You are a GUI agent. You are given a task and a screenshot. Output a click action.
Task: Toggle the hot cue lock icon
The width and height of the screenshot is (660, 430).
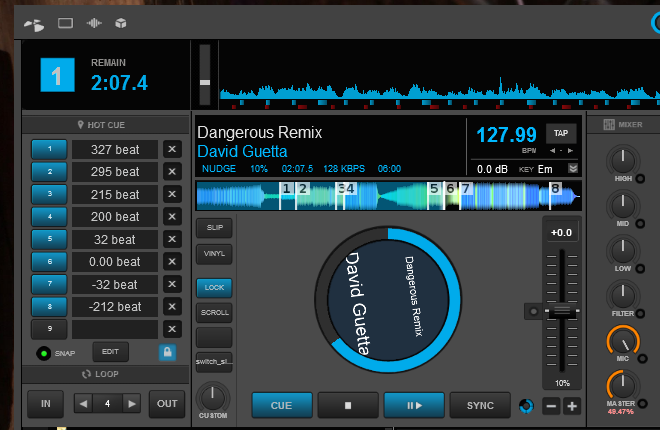[x=167, y=352]
